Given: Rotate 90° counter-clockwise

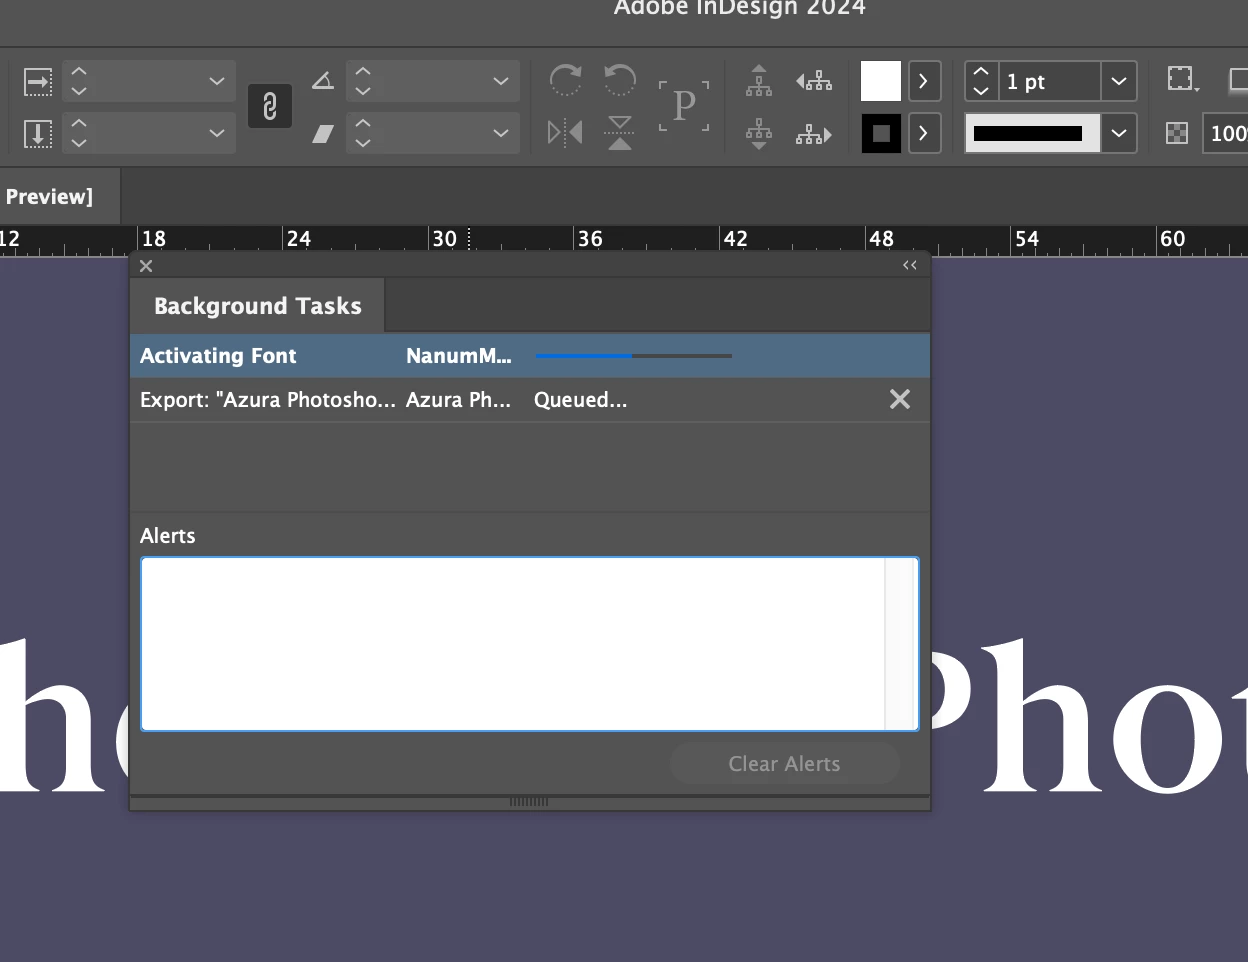Looking at the screenshot, I should pyautogui.click(x=620, y=80).
